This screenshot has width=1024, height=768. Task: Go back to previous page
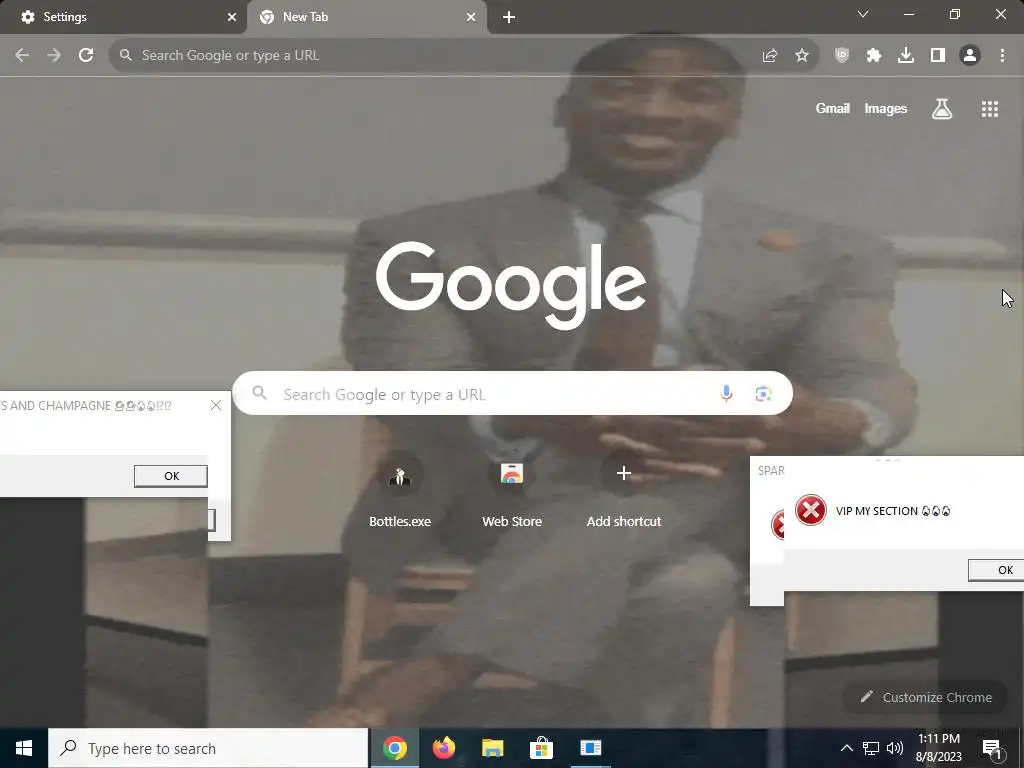tap(22, 56)
